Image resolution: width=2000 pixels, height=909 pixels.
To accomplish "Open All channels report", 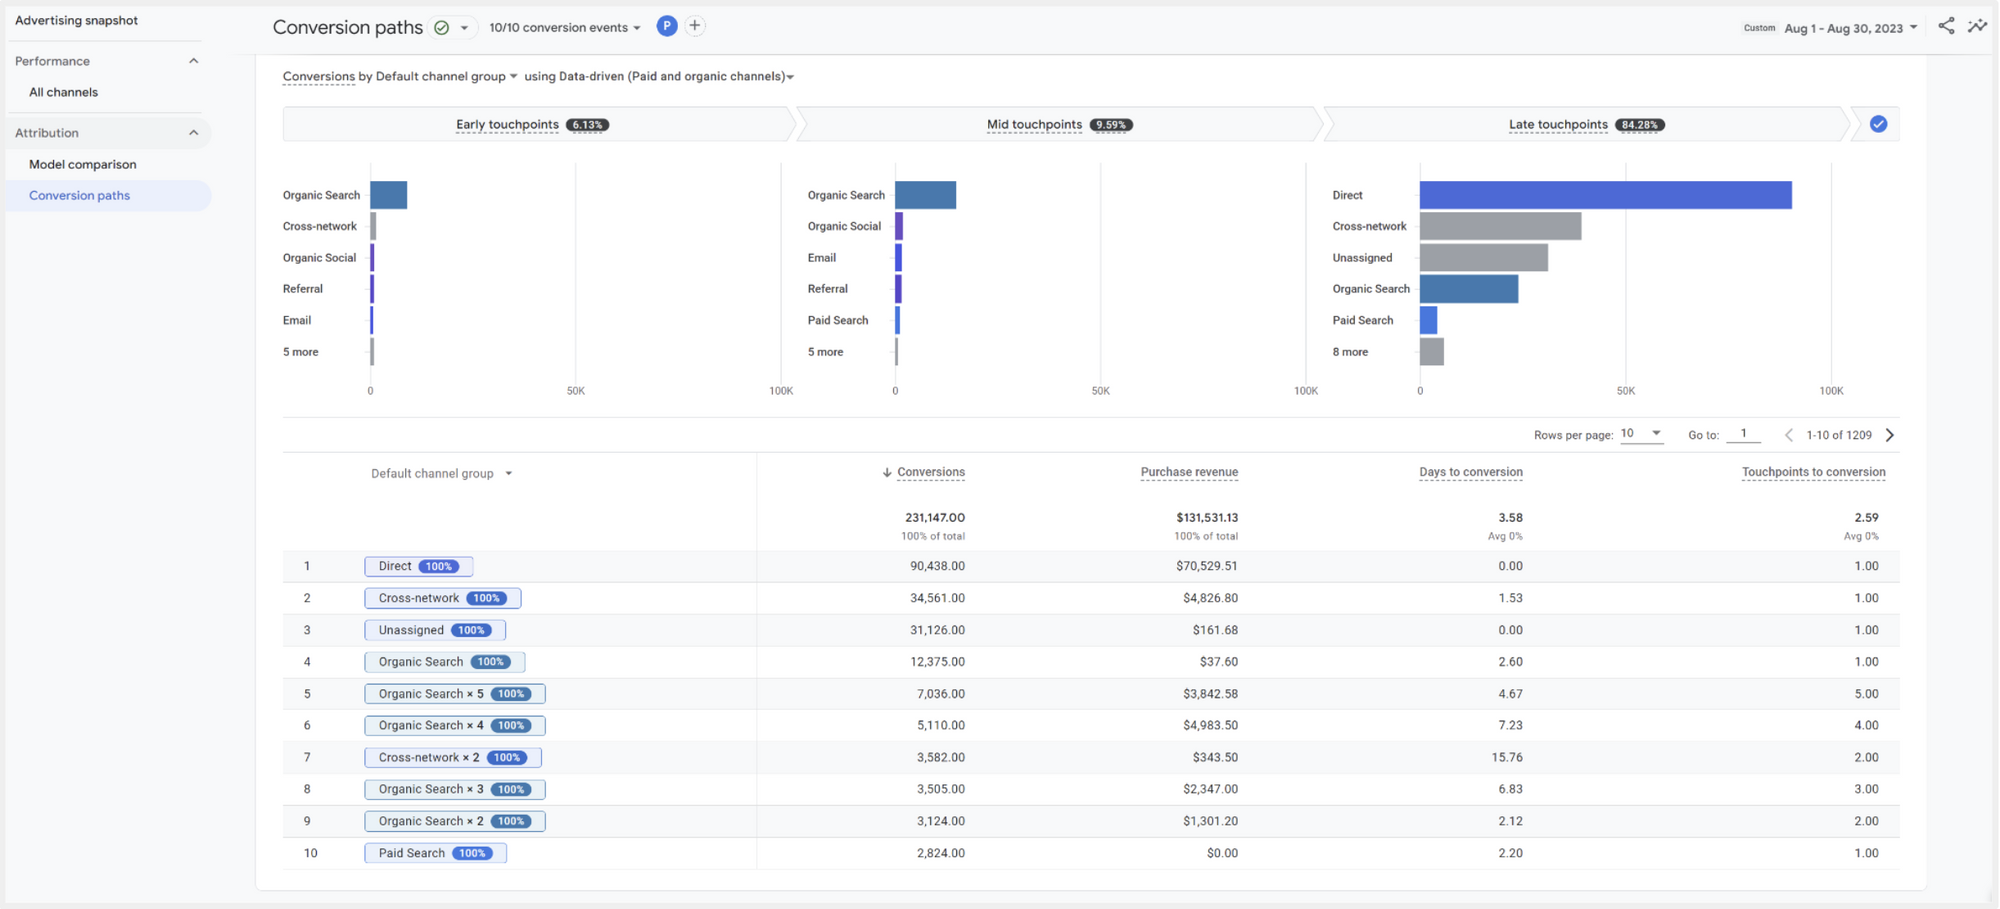I will pos(64,92).
